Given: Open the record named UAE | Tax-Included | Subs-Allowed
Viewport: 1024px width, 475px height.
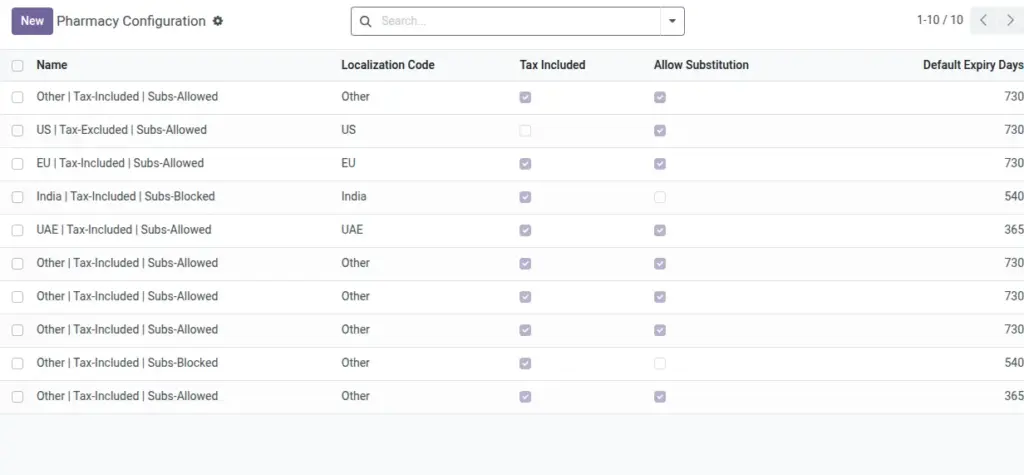Looking at the screenshot, I should [x=124, y=230].
